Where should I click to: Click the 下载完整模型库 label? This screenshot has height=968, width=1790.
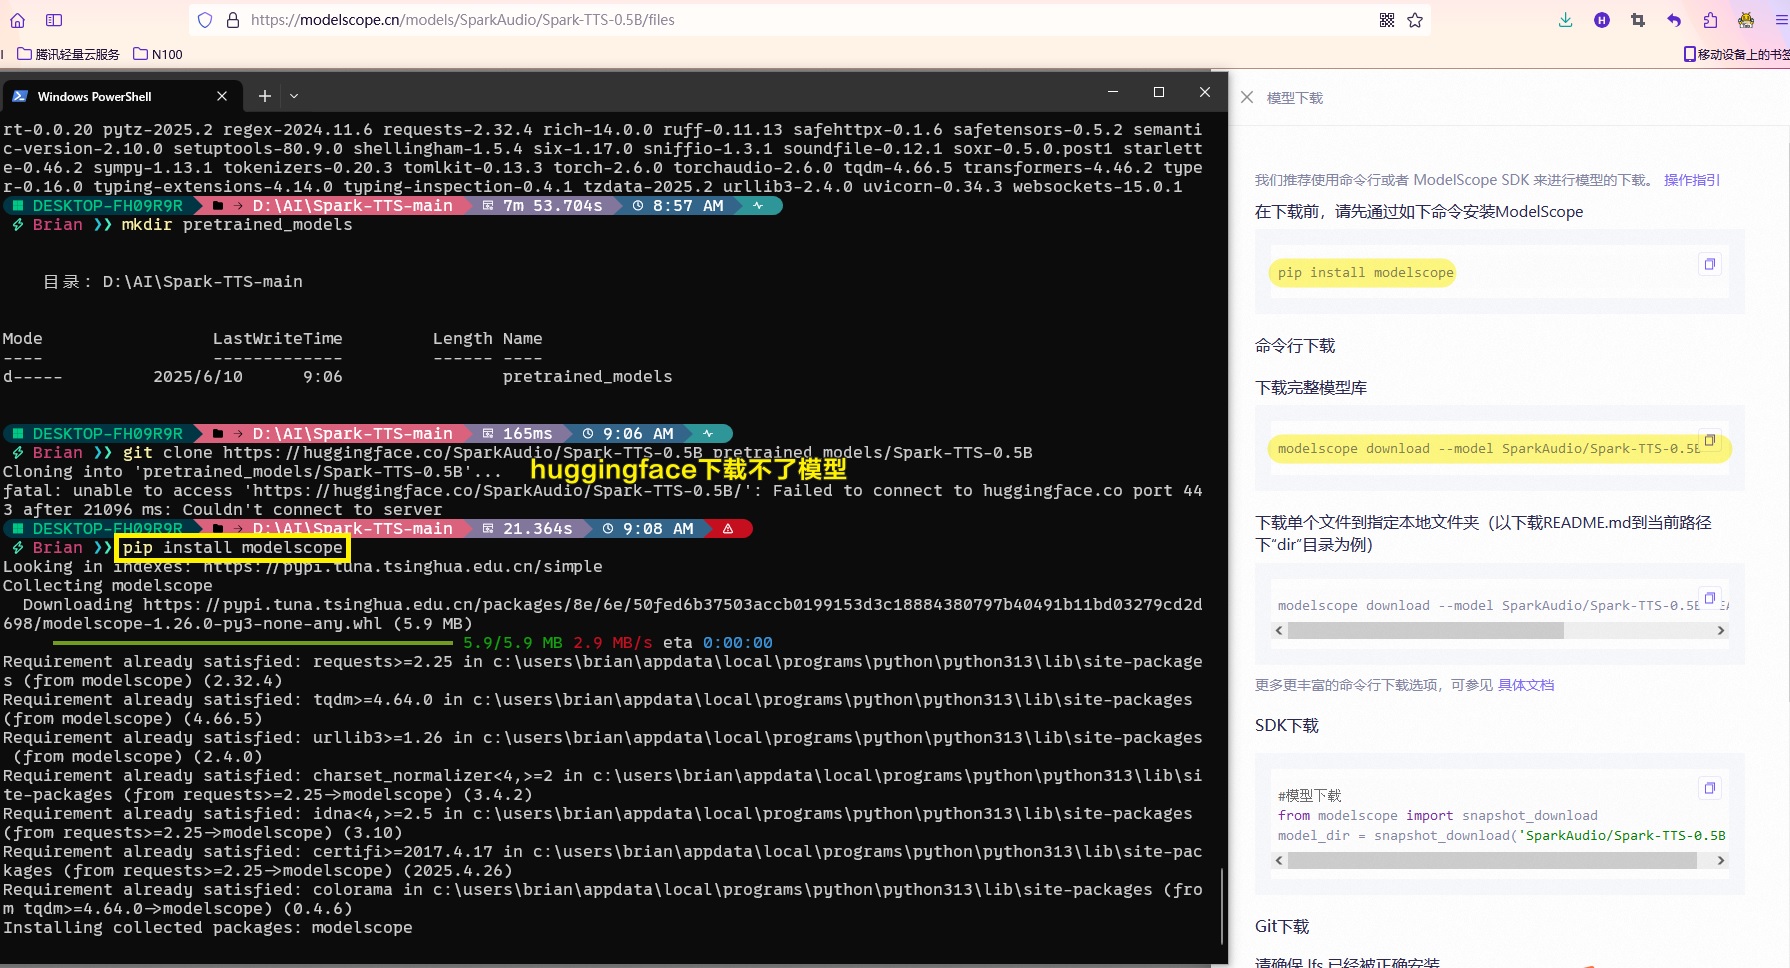[x=1311, y=388]
